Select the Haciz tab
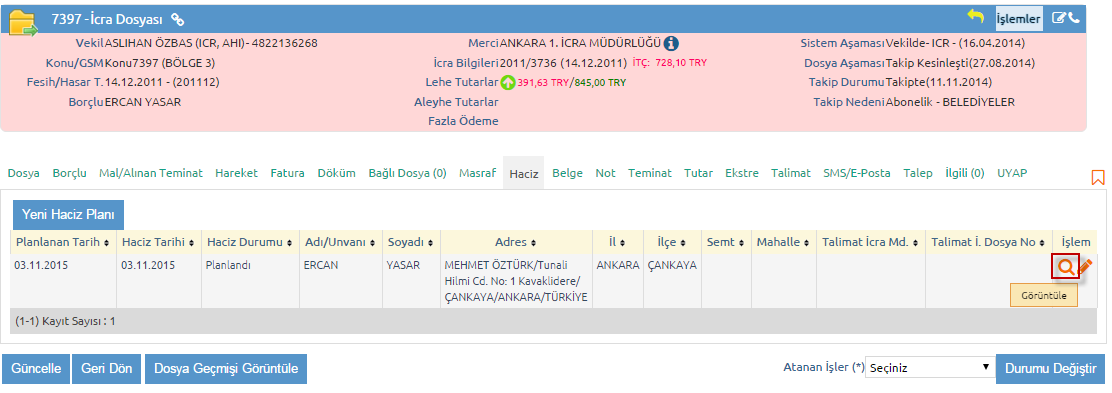 tap(523, 173)
